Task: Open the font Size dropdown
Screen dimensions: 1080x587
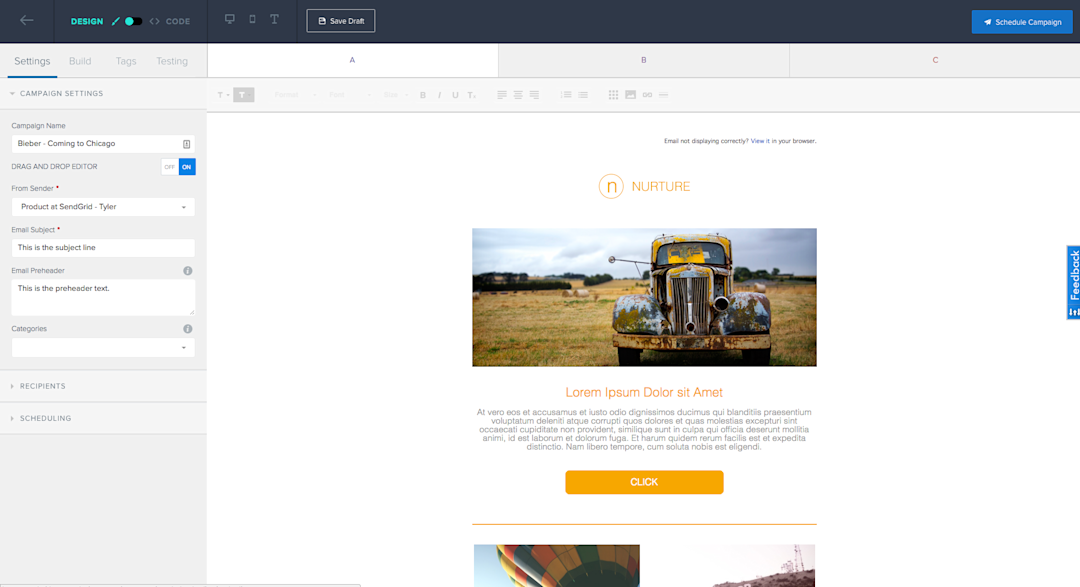Action: point(395,95)
